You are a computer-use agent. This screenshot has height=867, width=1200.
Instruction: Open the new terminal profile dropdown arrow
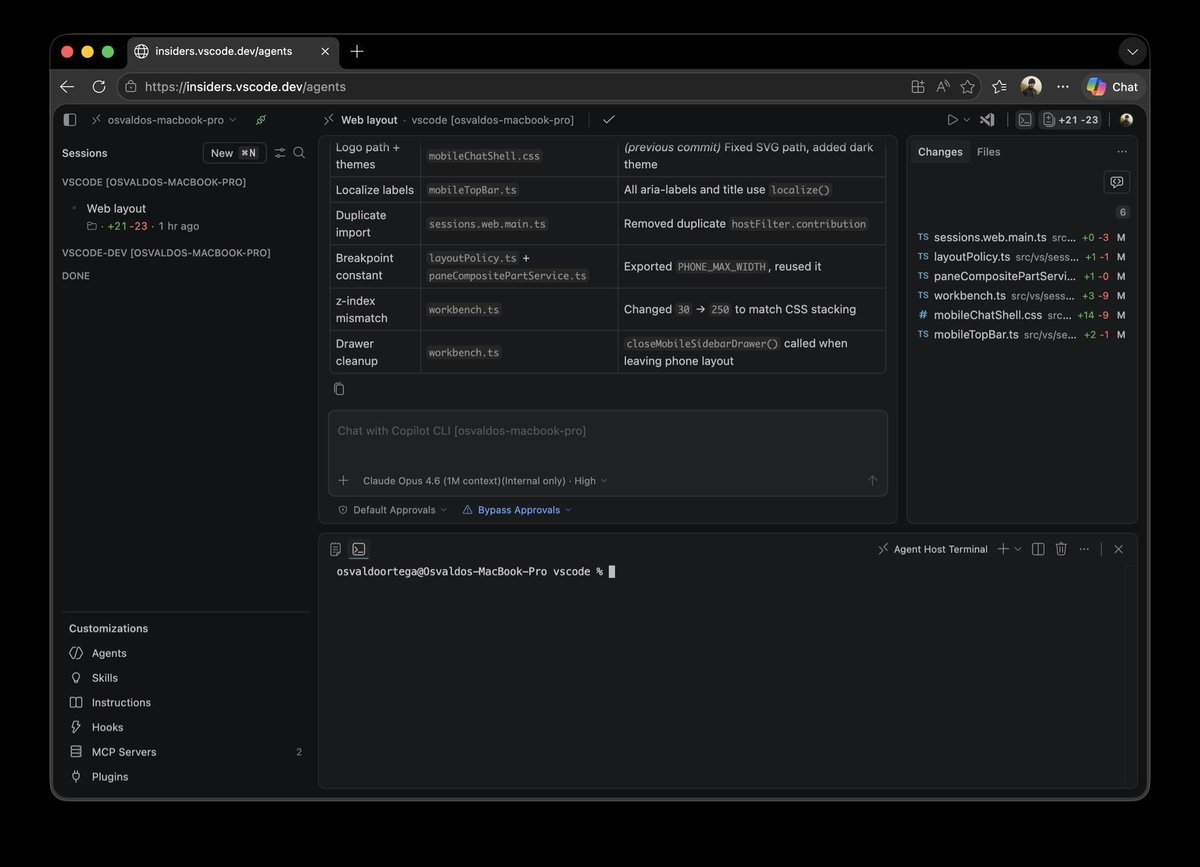[1018, 549]
